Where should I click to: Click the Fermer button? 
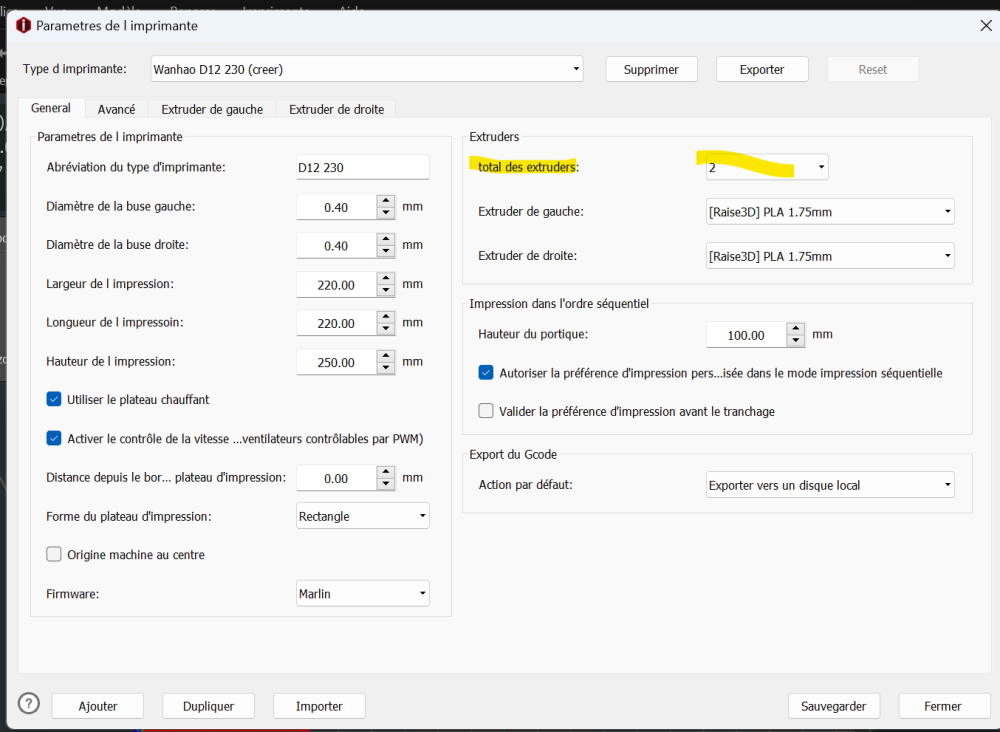pos(943,706)
